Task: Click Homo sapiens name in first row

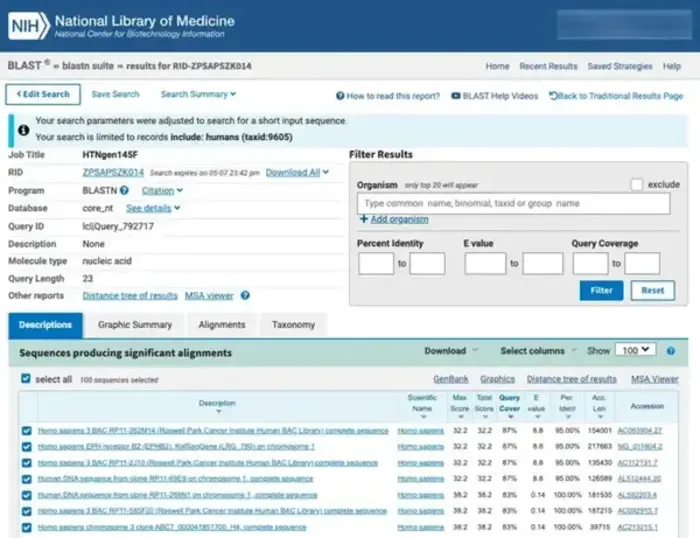Action: click(x=421, y=430)
